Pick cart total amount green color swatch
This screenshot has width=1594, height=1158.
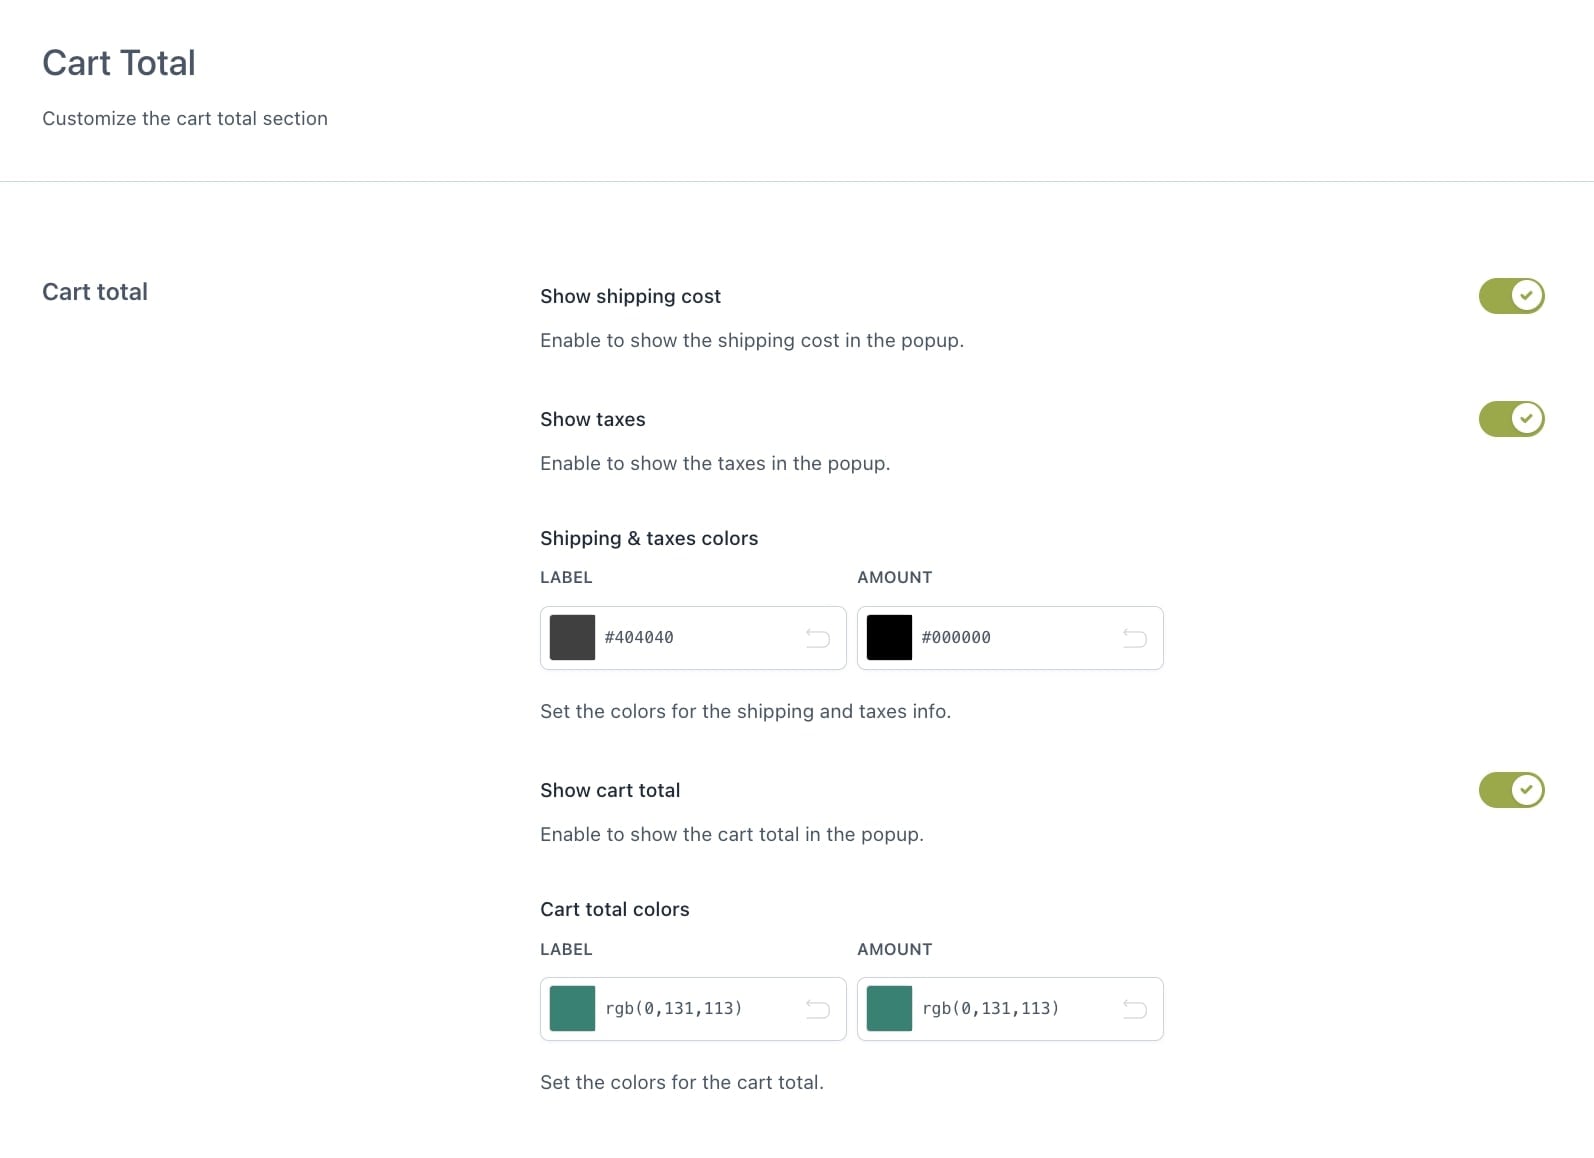(889, 1009)
